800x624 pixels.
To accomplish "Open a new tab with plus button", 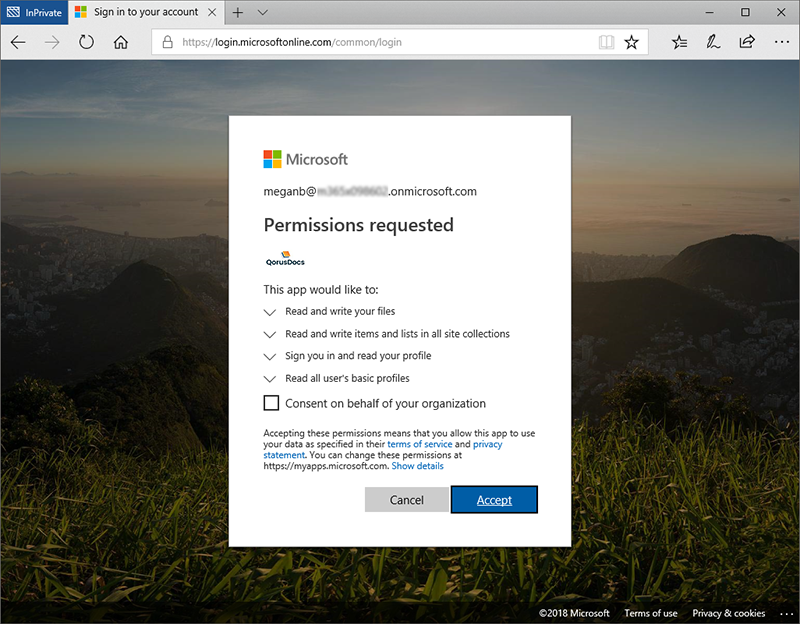I will coord(237,12).
